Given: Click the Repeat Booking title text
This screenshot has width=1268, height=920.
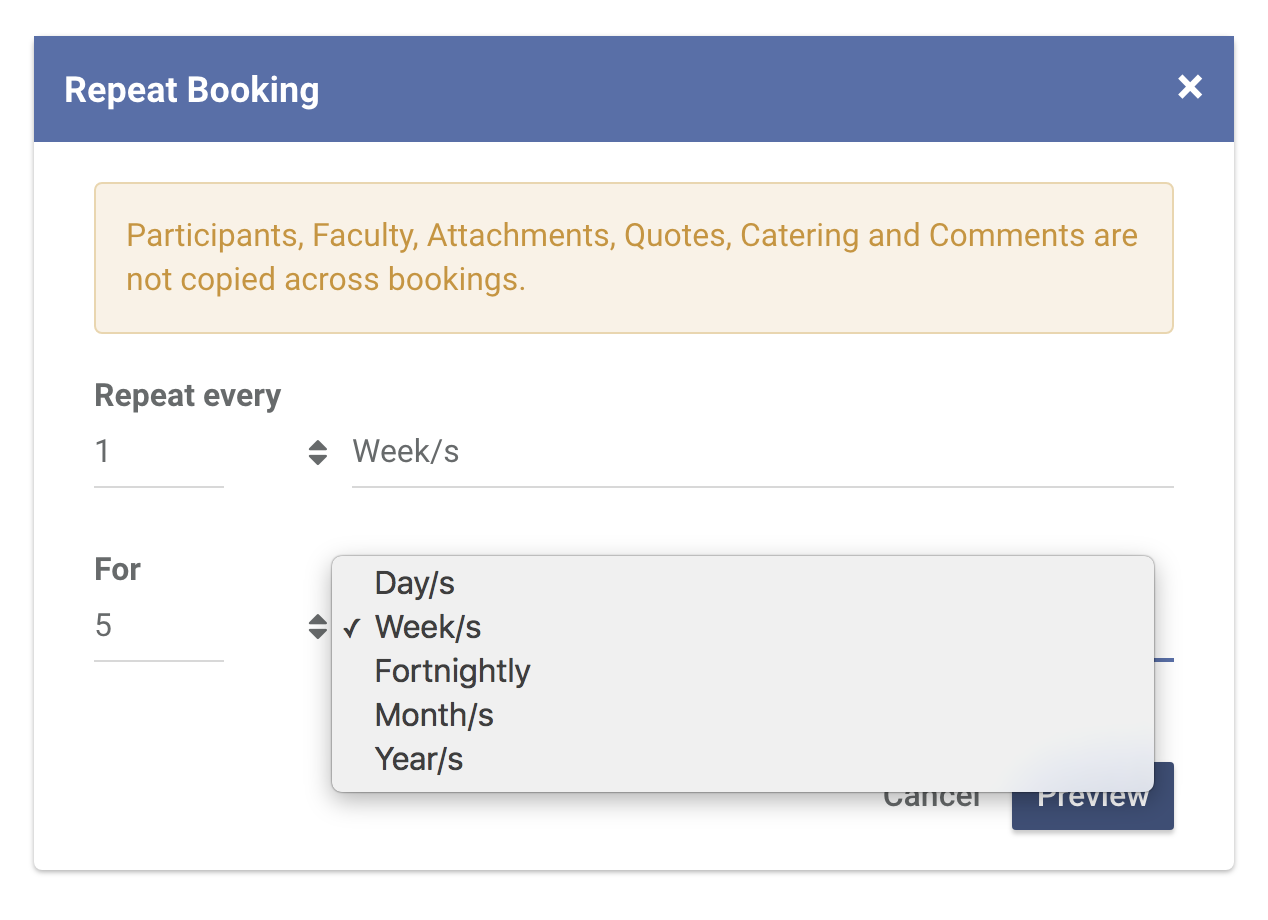Looking at the screenshot, I should (192, 89).
